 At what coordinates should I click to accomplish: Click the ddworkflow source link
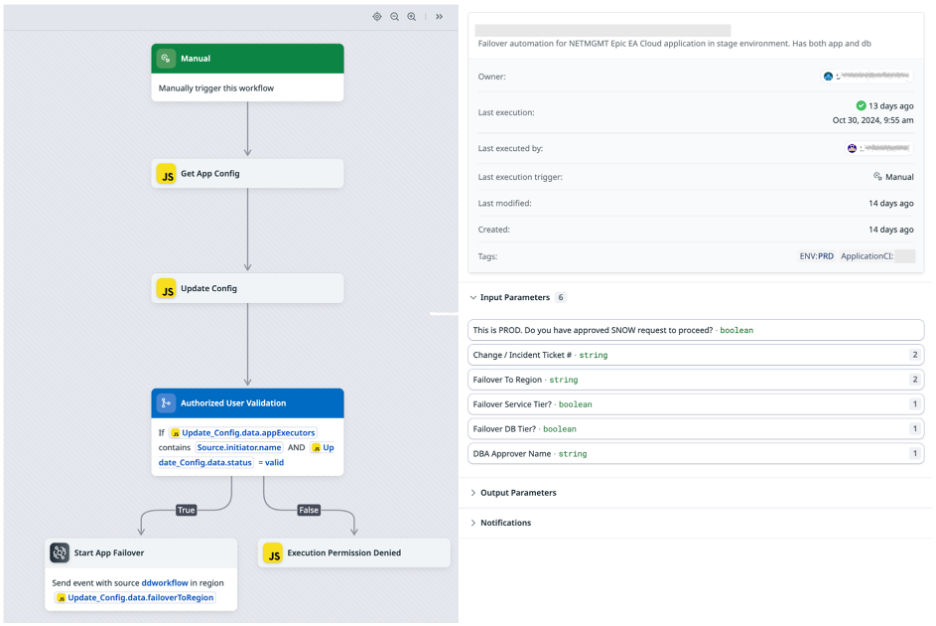[165, 583]
